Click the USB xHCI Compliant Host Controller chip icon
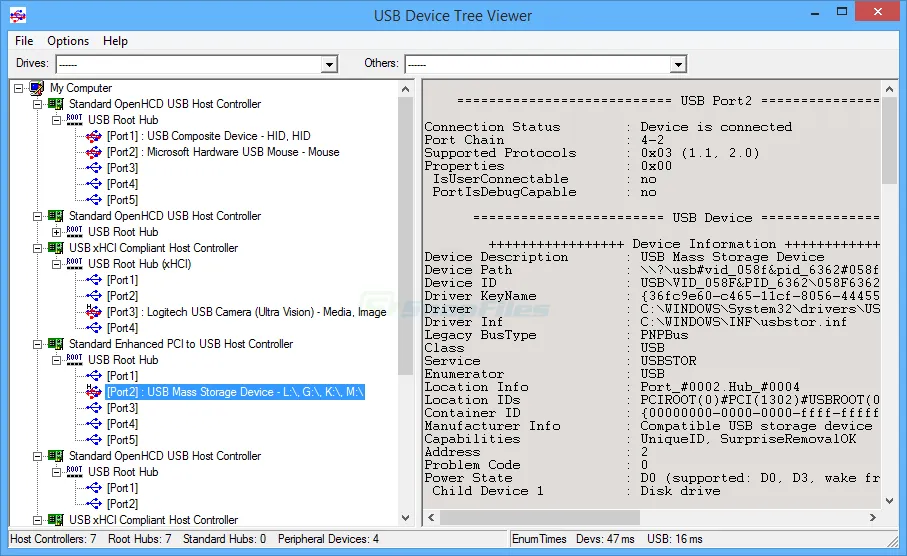Image resolution: width=907 pixels, height=556 pixels. pyautogui.click(x=56, y=248)
